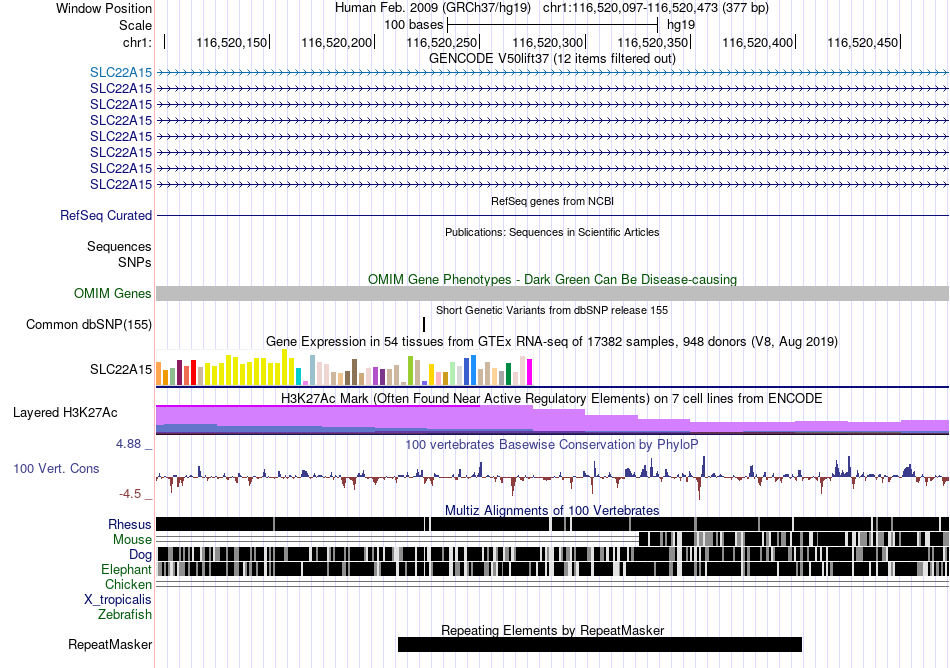
Task: Click the magenta bar in the GTEx expression chart
Action: 530,372
